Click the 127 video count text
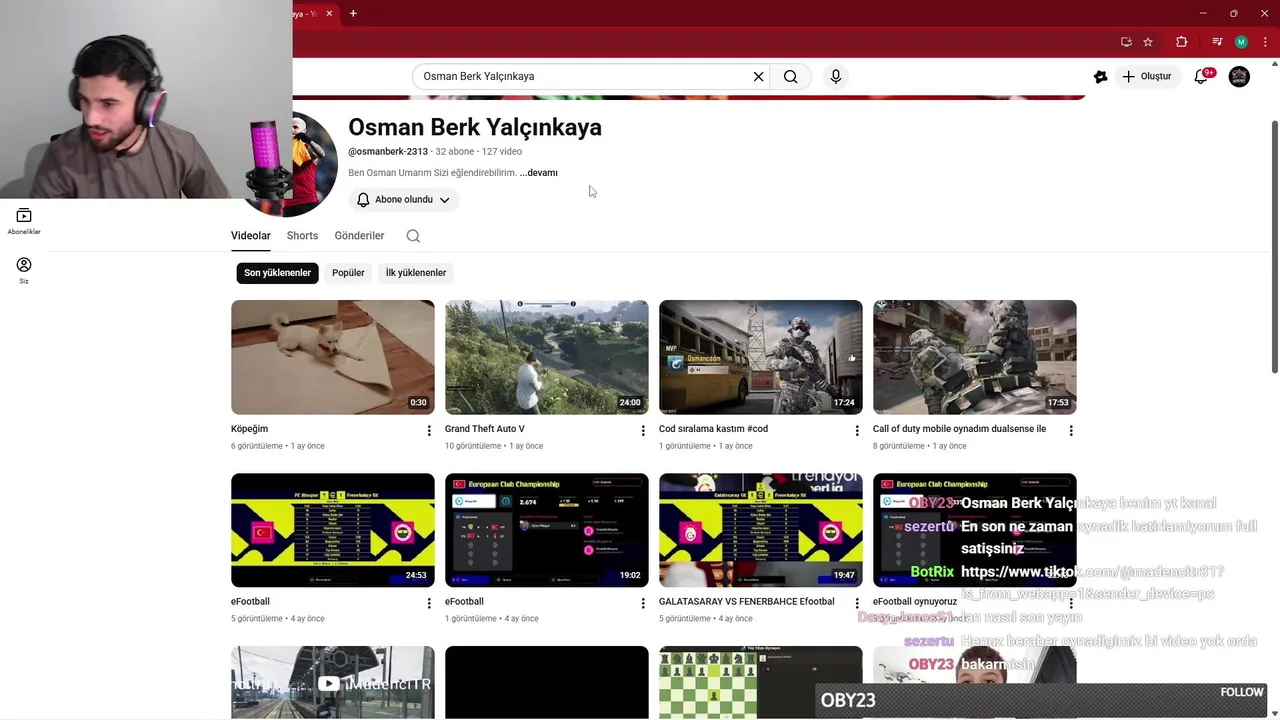 coord(502,152)
